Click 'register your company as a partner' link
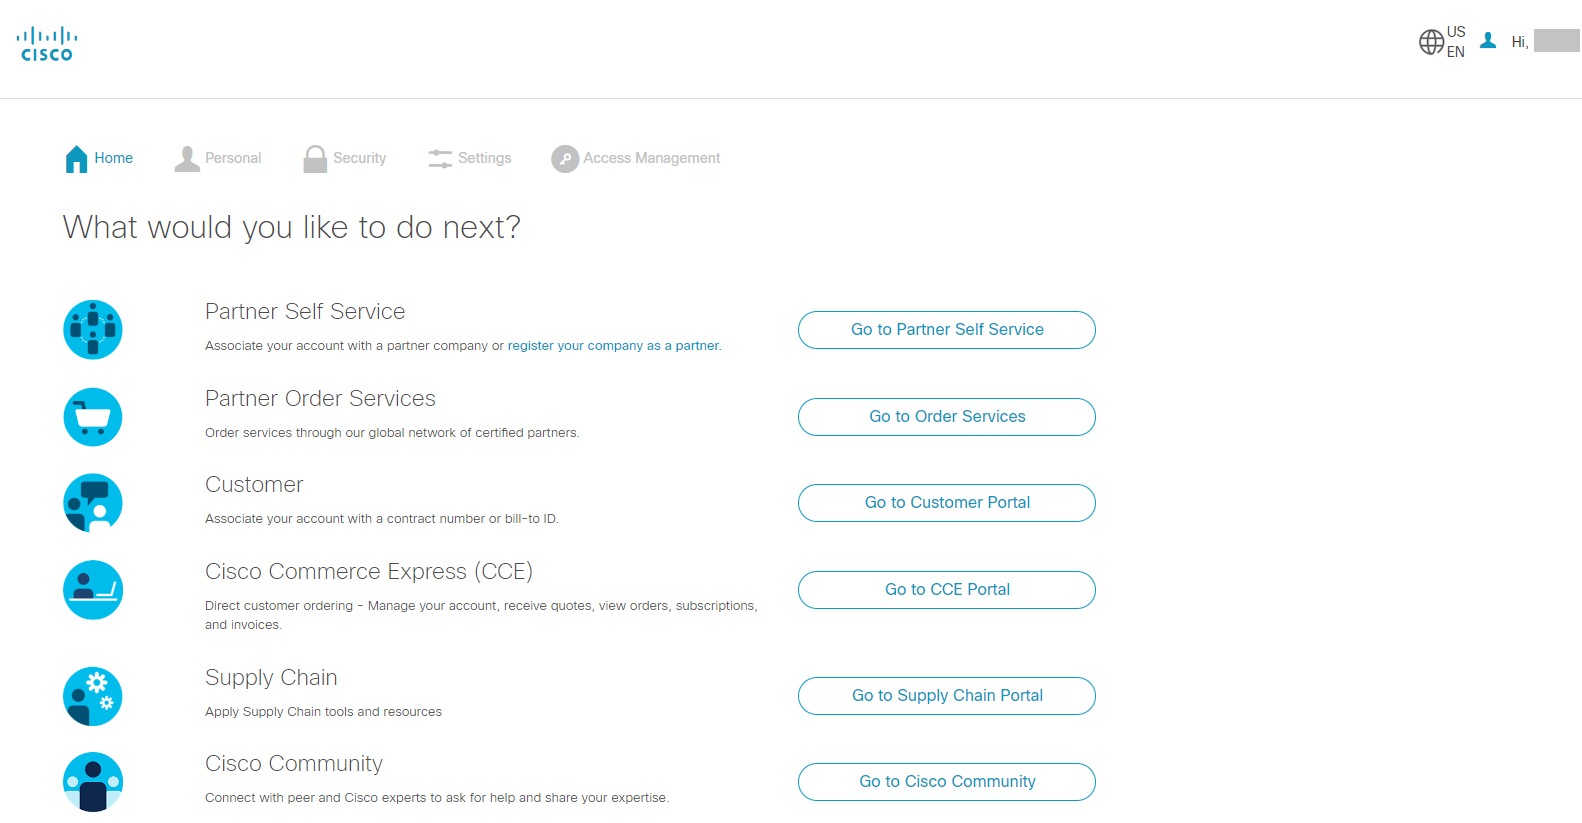The image size is (1582, 823). pyautogui.click(x=613, y=346)
